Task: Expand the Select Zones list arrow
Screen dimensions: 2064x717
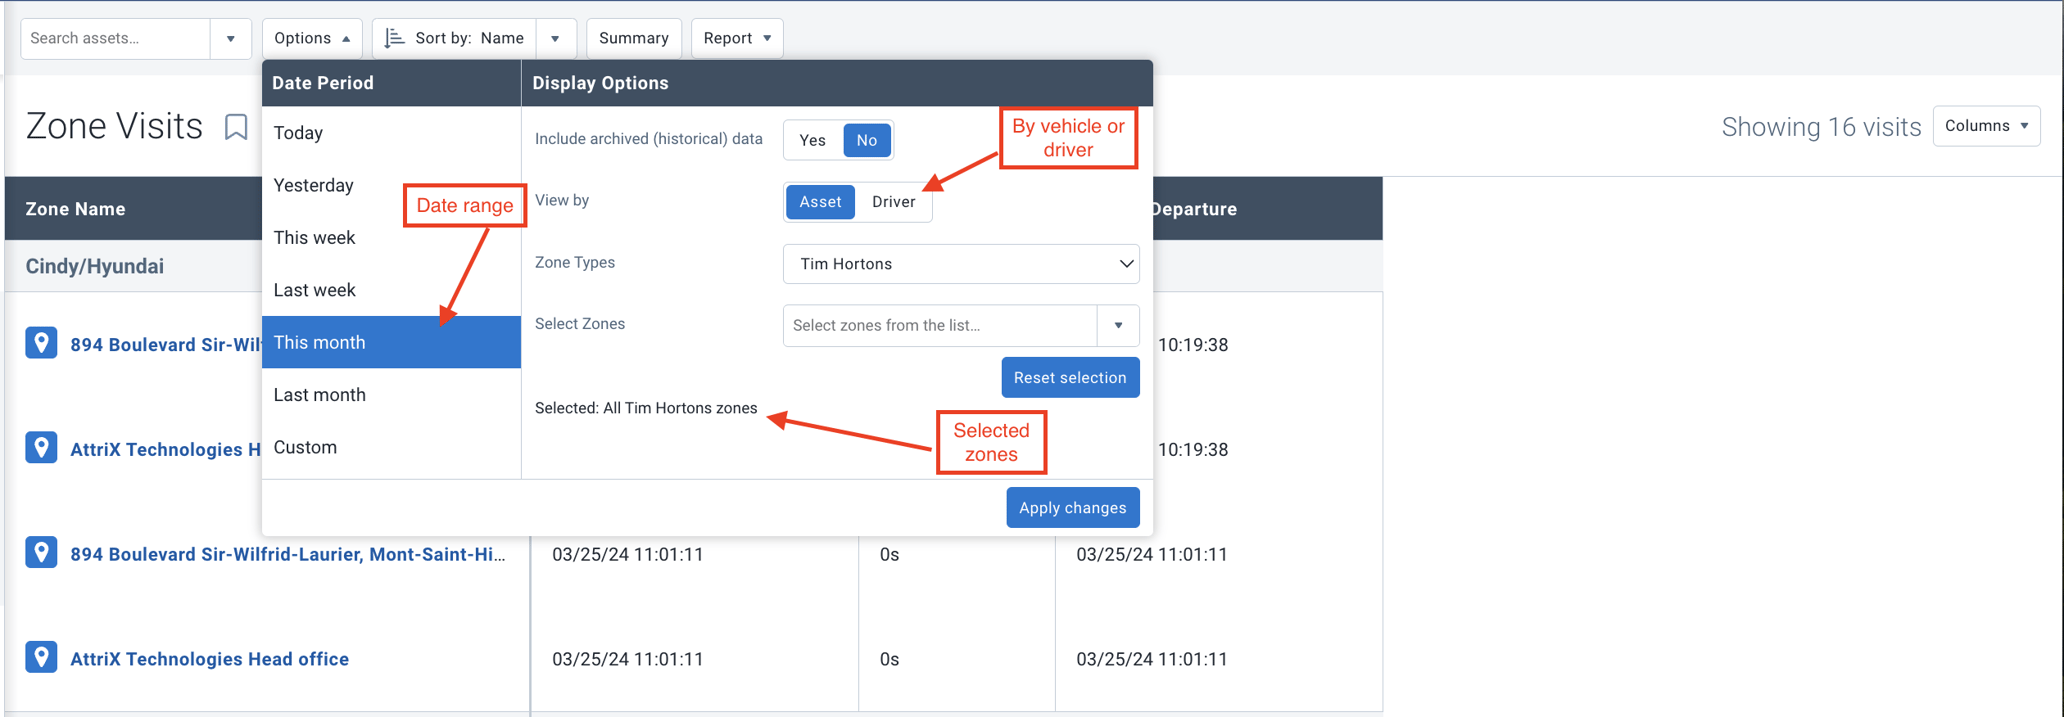Action: (1118, 325)
